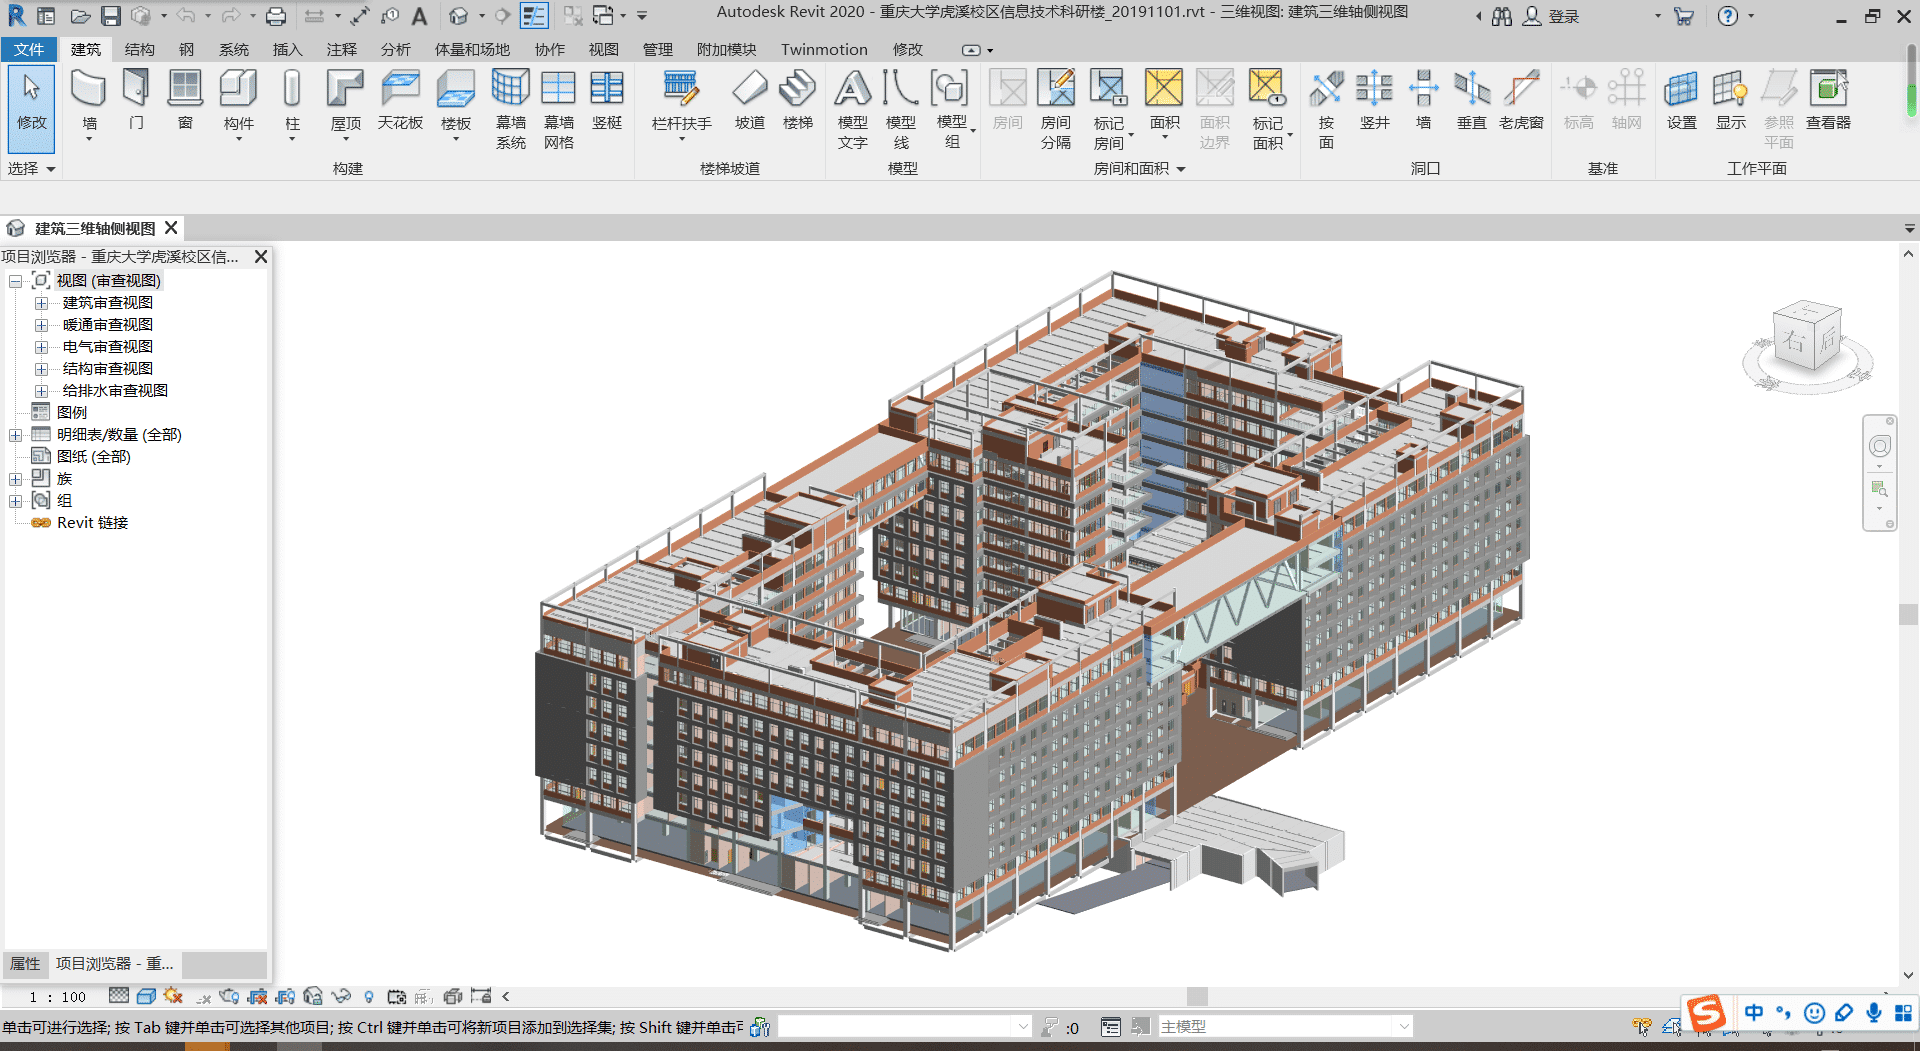Click the Save icon in quick access toolbar
The image size is (1920, 1051).
(111, 16)
